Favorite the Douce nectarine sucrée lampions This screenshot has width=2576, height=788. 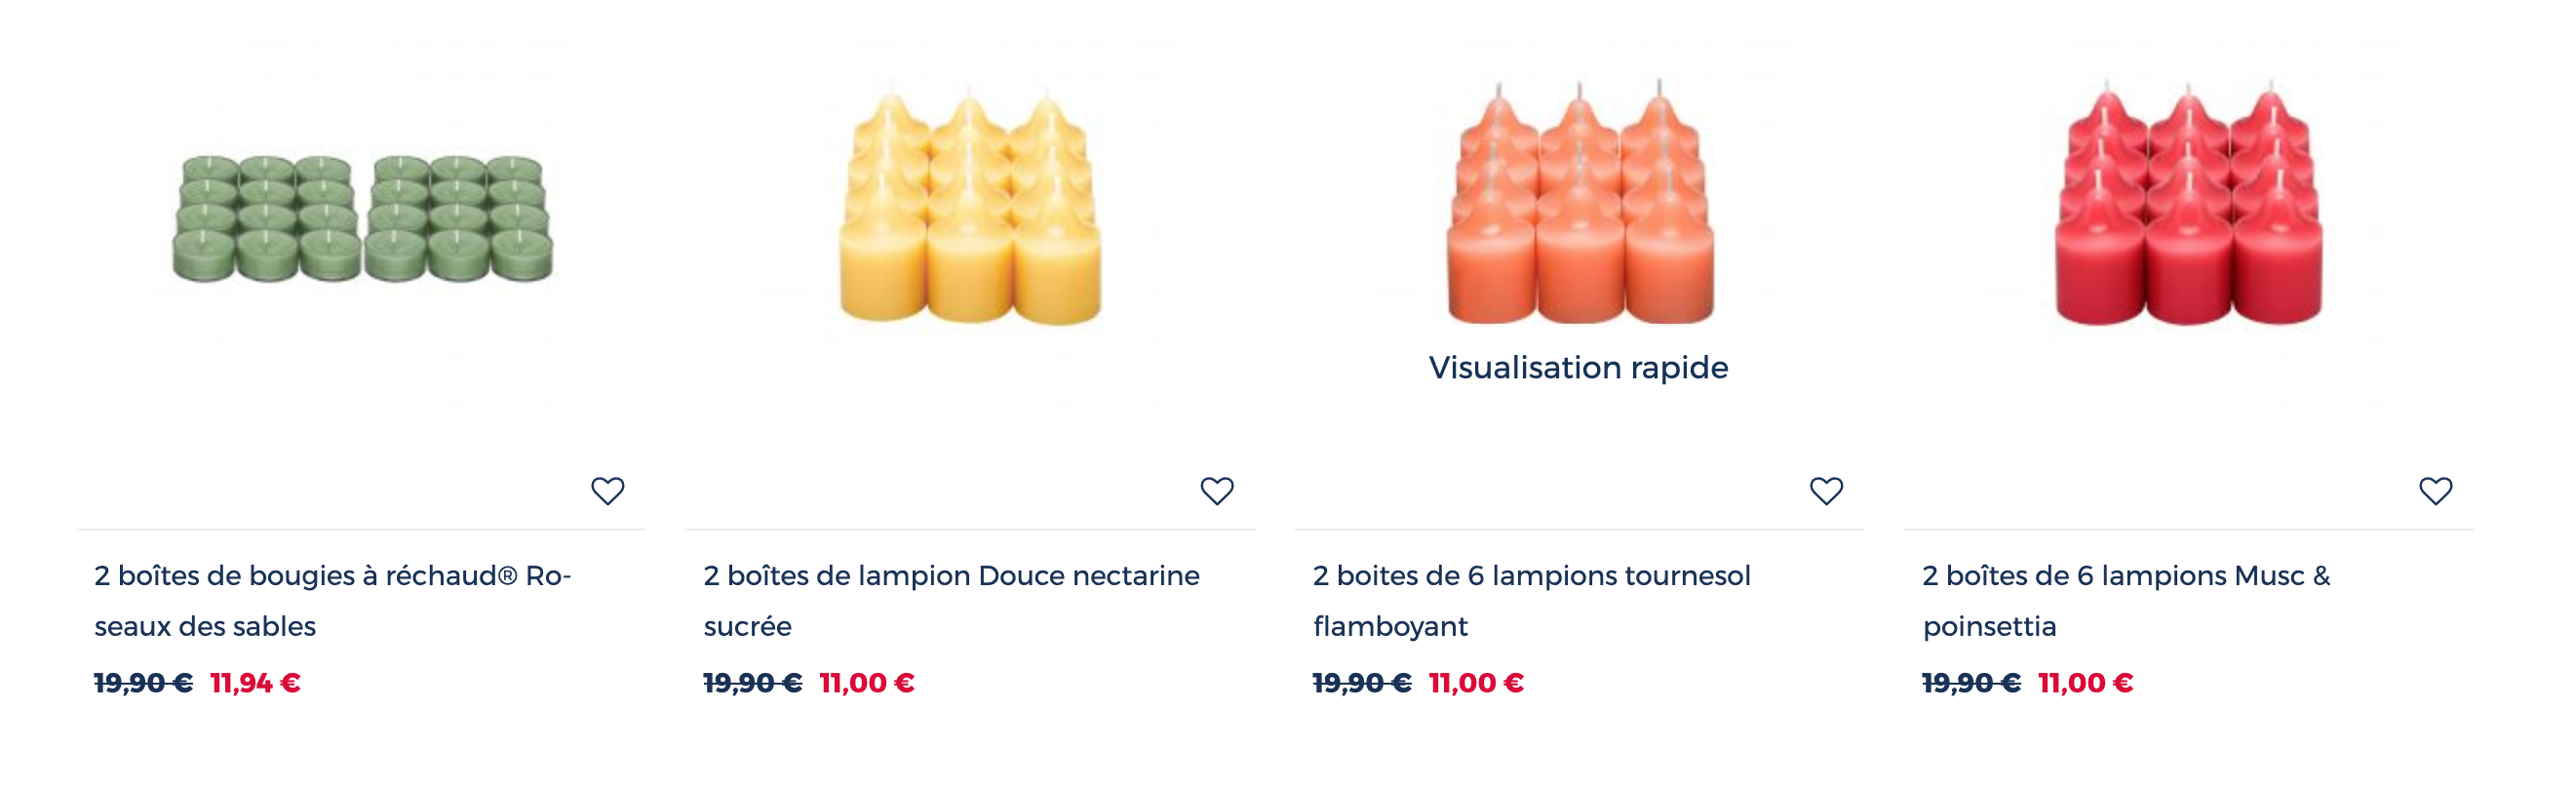[1216, 491]
